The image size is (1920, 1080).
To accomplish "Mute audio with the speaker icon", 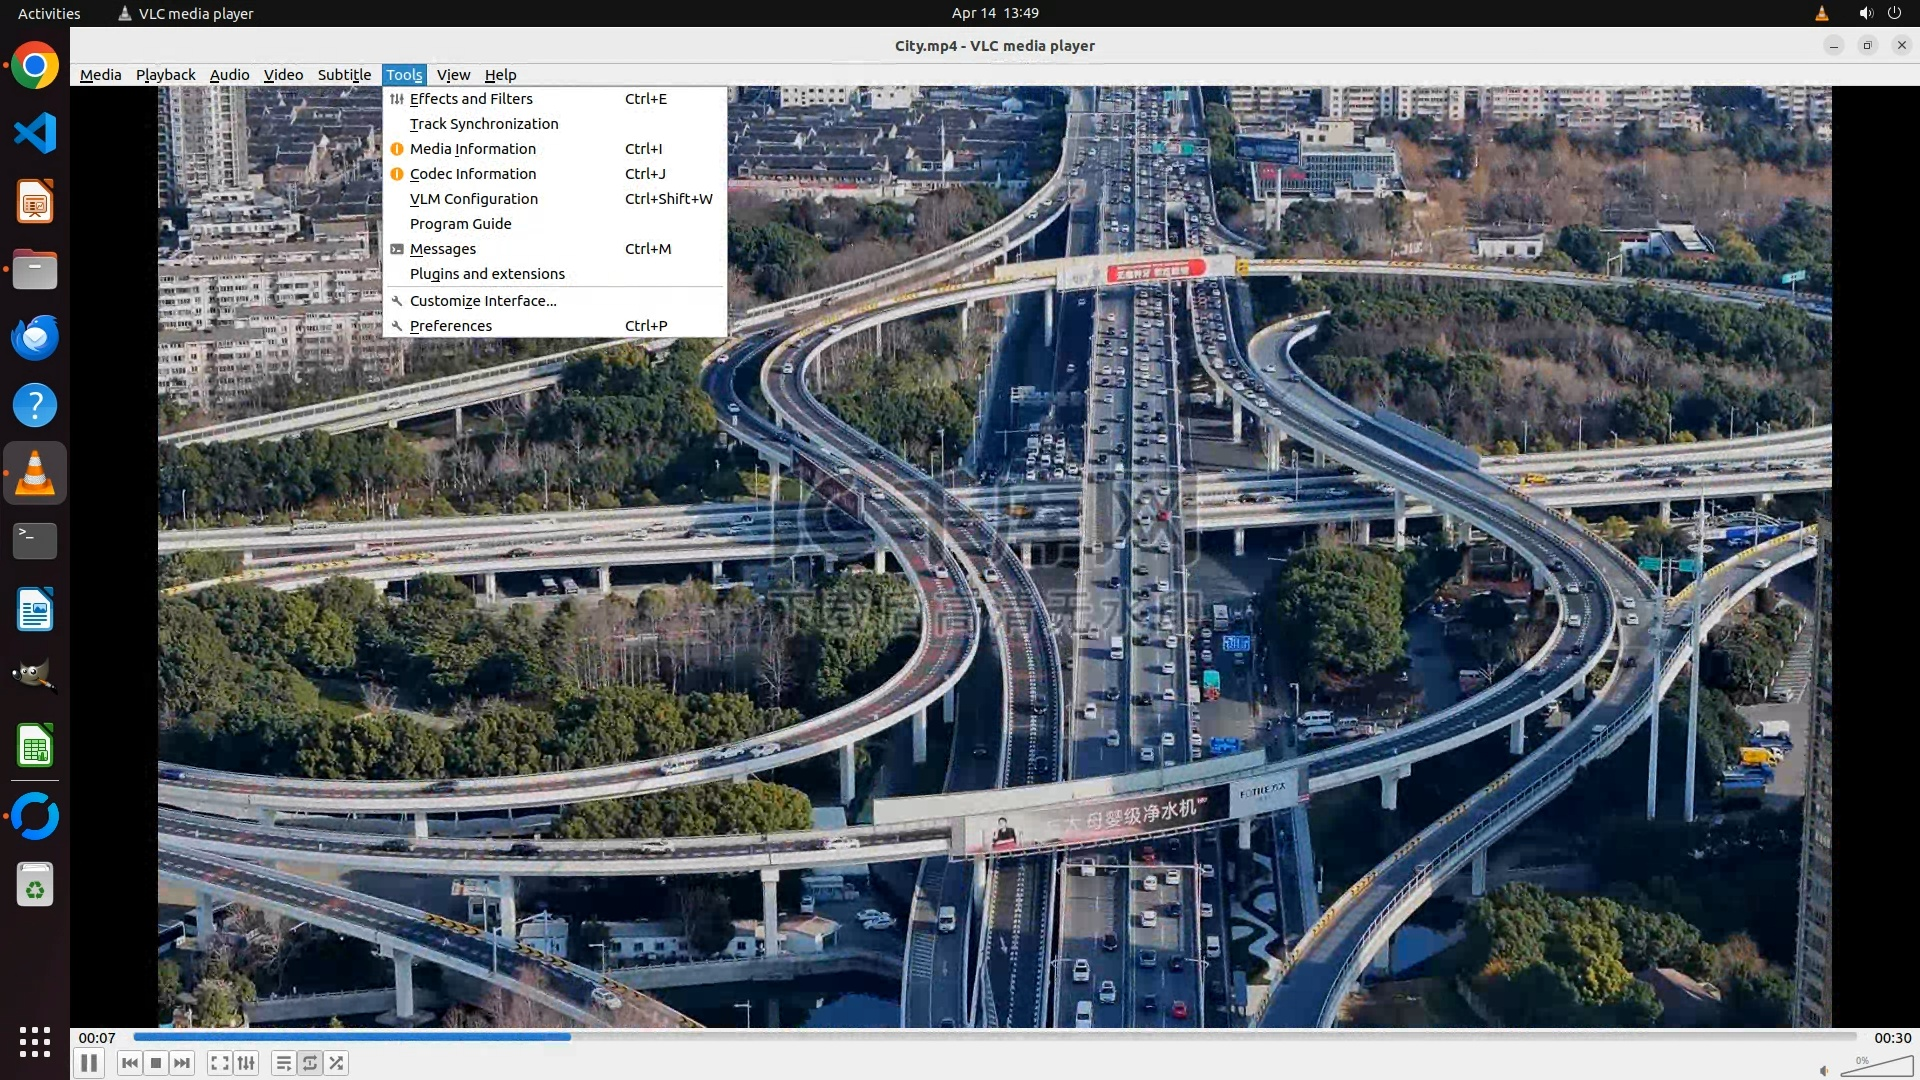I will (1824, 1070).
